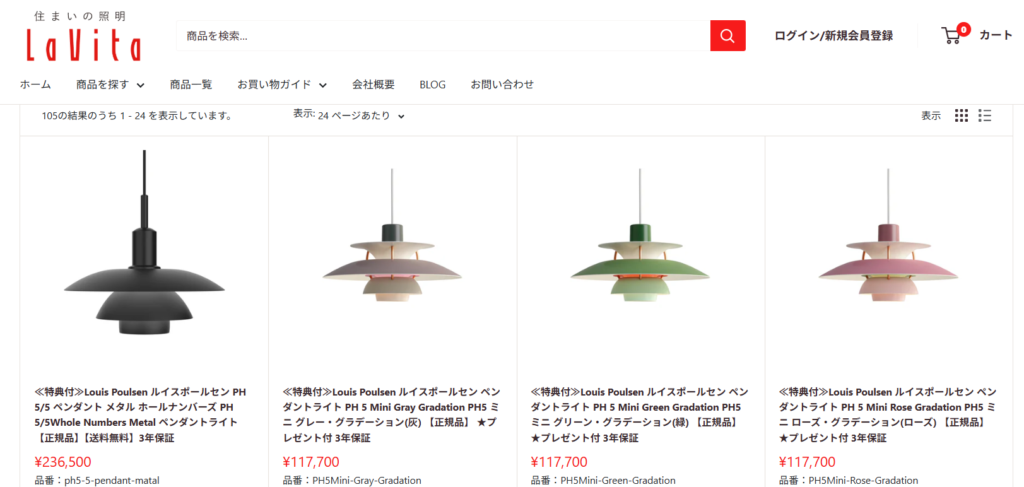Click ログイン/新規会員登録 link
1024x487 pixels.
(834, 36)
